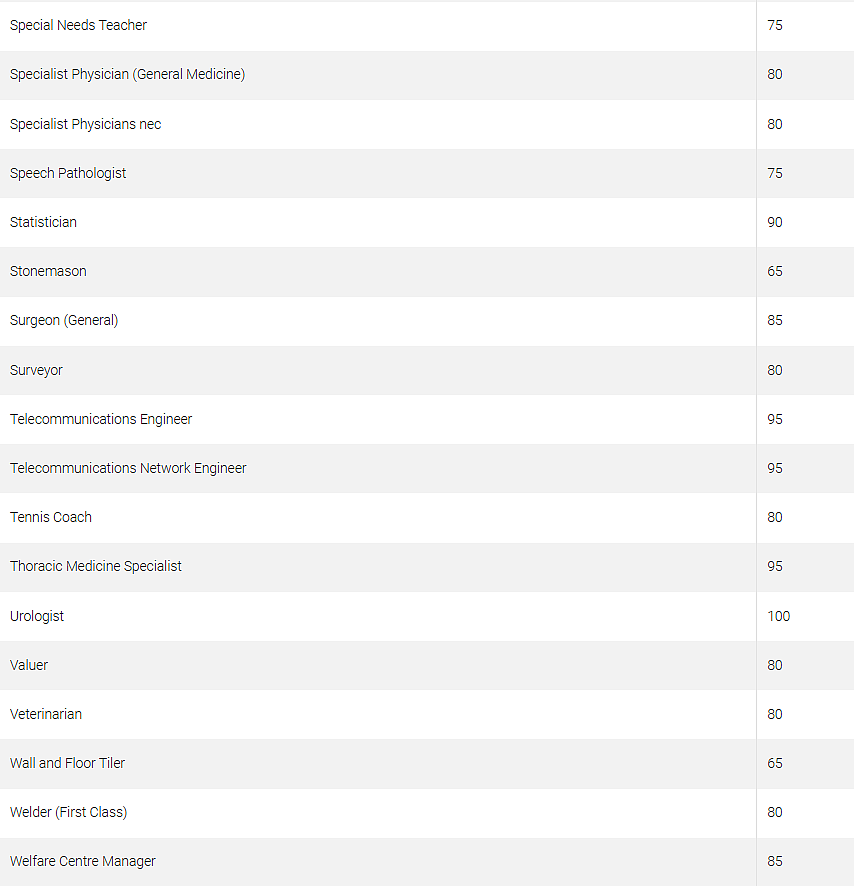Click Telecommunications Network Engineer row
This screenshot has width=854, height=886.
click(427, 468)
